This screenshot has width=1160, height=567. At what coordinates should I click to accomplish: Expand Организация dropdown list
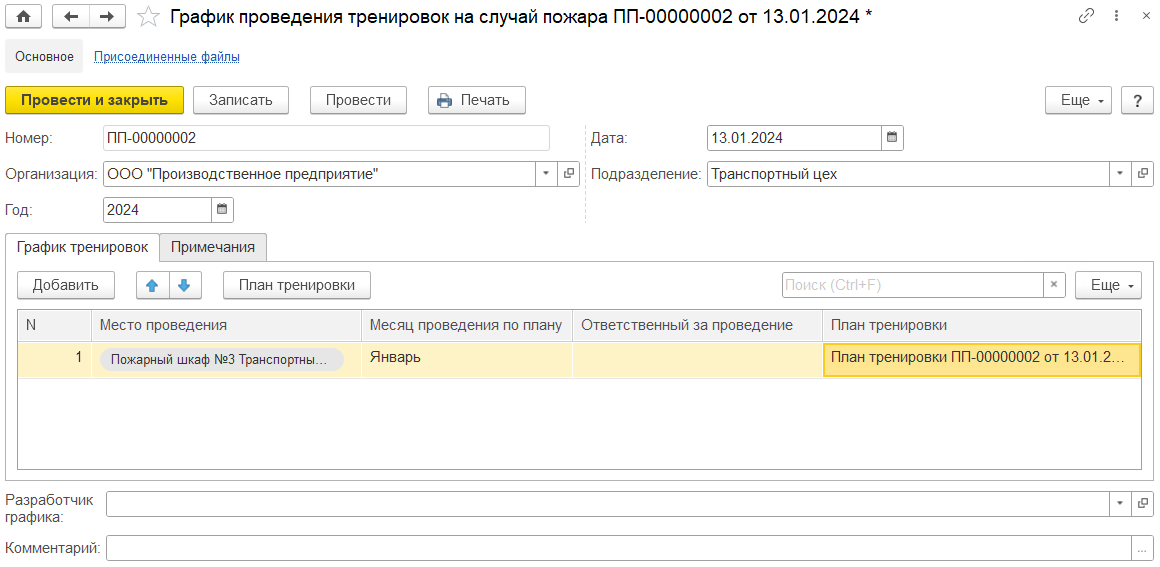[x=546, y=174]
